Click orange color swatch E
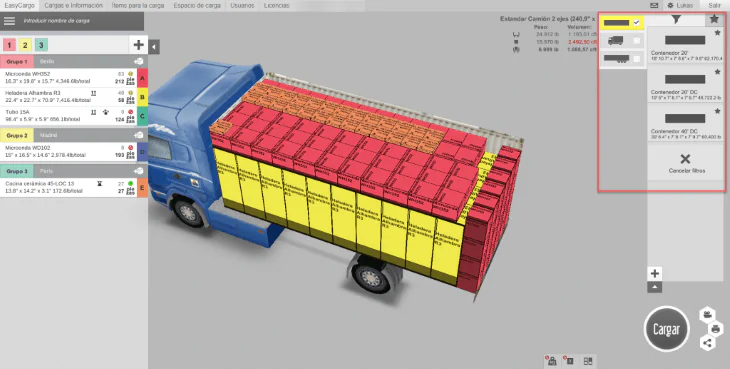Screen dimensions: 730x369 pyautogui.click(x=142, y=188)
